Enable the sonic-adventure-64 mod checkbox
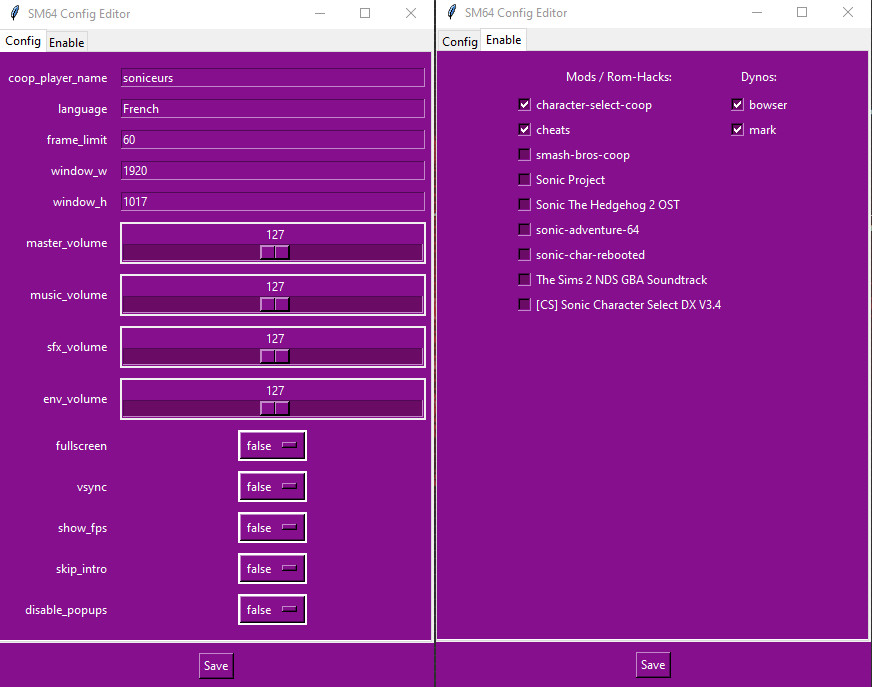 (524, 230)
